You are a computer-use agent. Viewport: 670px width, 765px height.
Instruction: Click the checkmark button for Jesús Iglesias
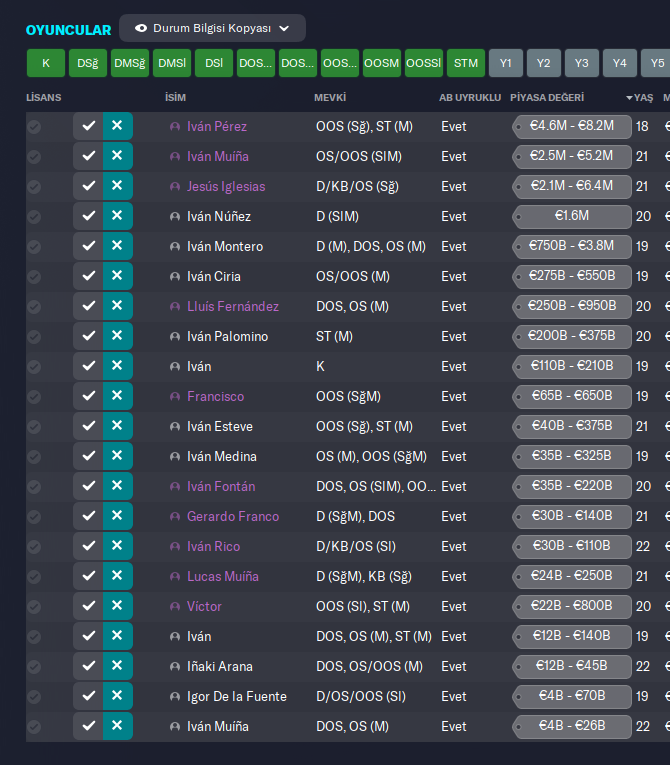coord(88,186)
